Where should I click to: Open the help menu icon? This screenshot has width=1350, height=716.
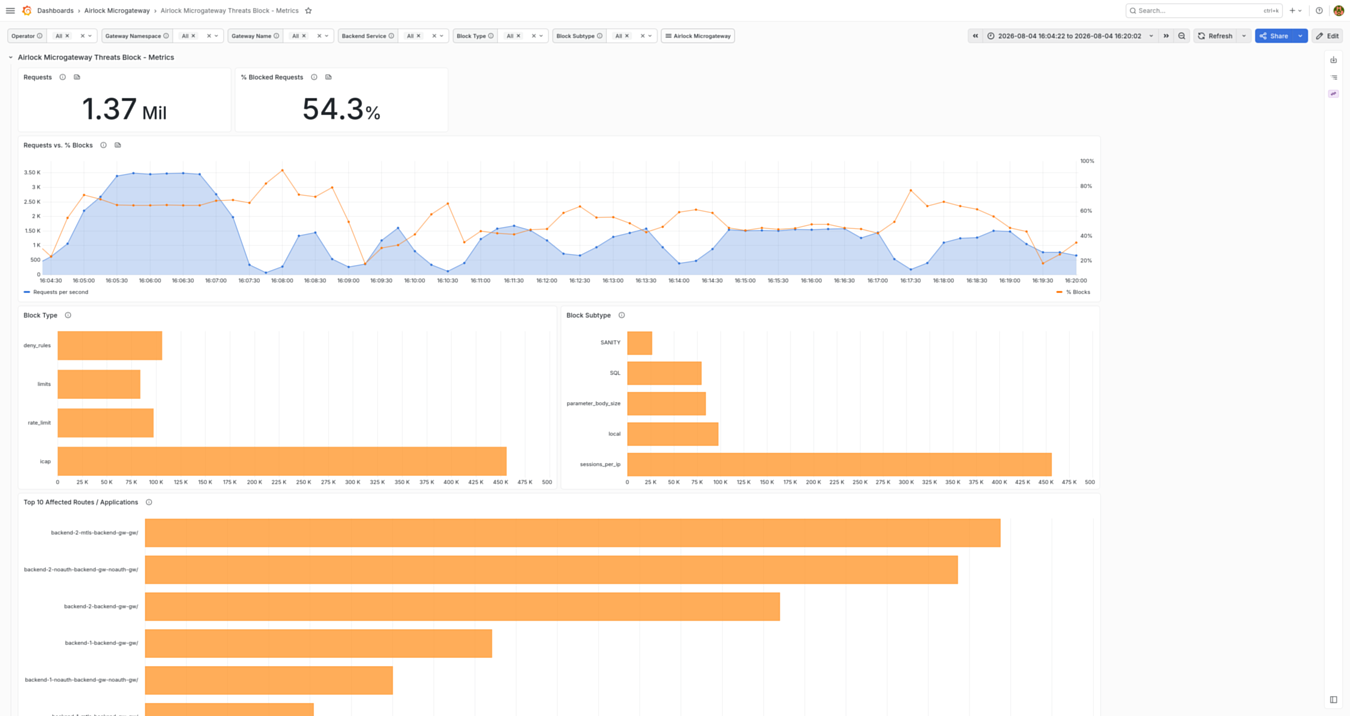(x=1319, y=11)
